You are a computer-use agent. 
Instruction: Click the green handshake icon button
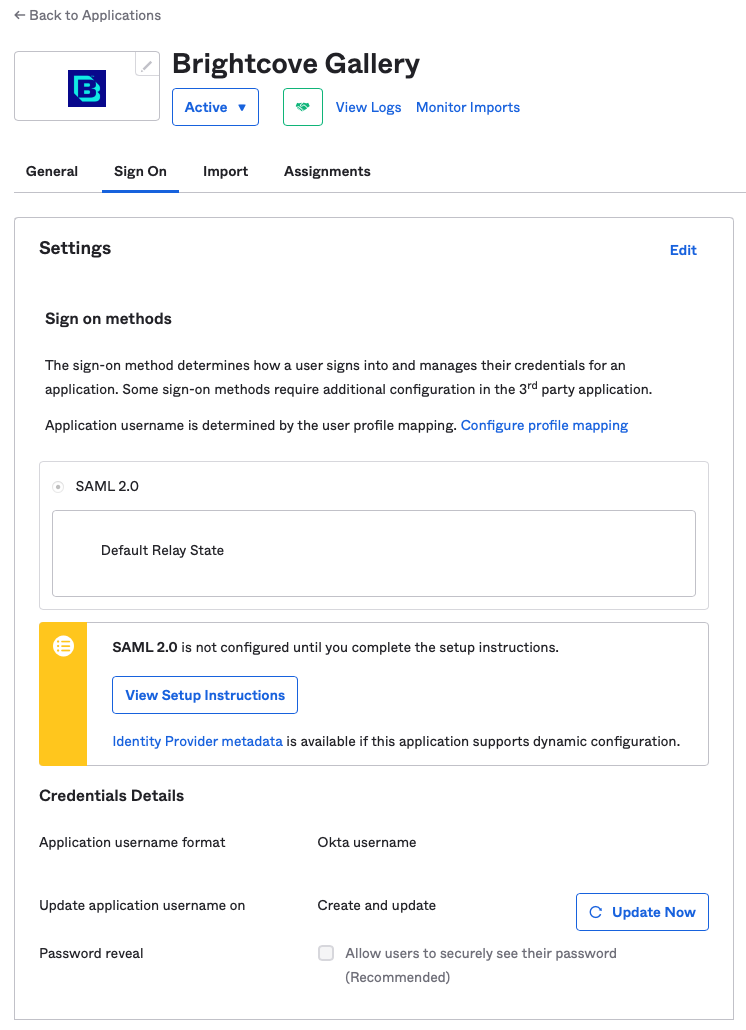coord(303,107)
